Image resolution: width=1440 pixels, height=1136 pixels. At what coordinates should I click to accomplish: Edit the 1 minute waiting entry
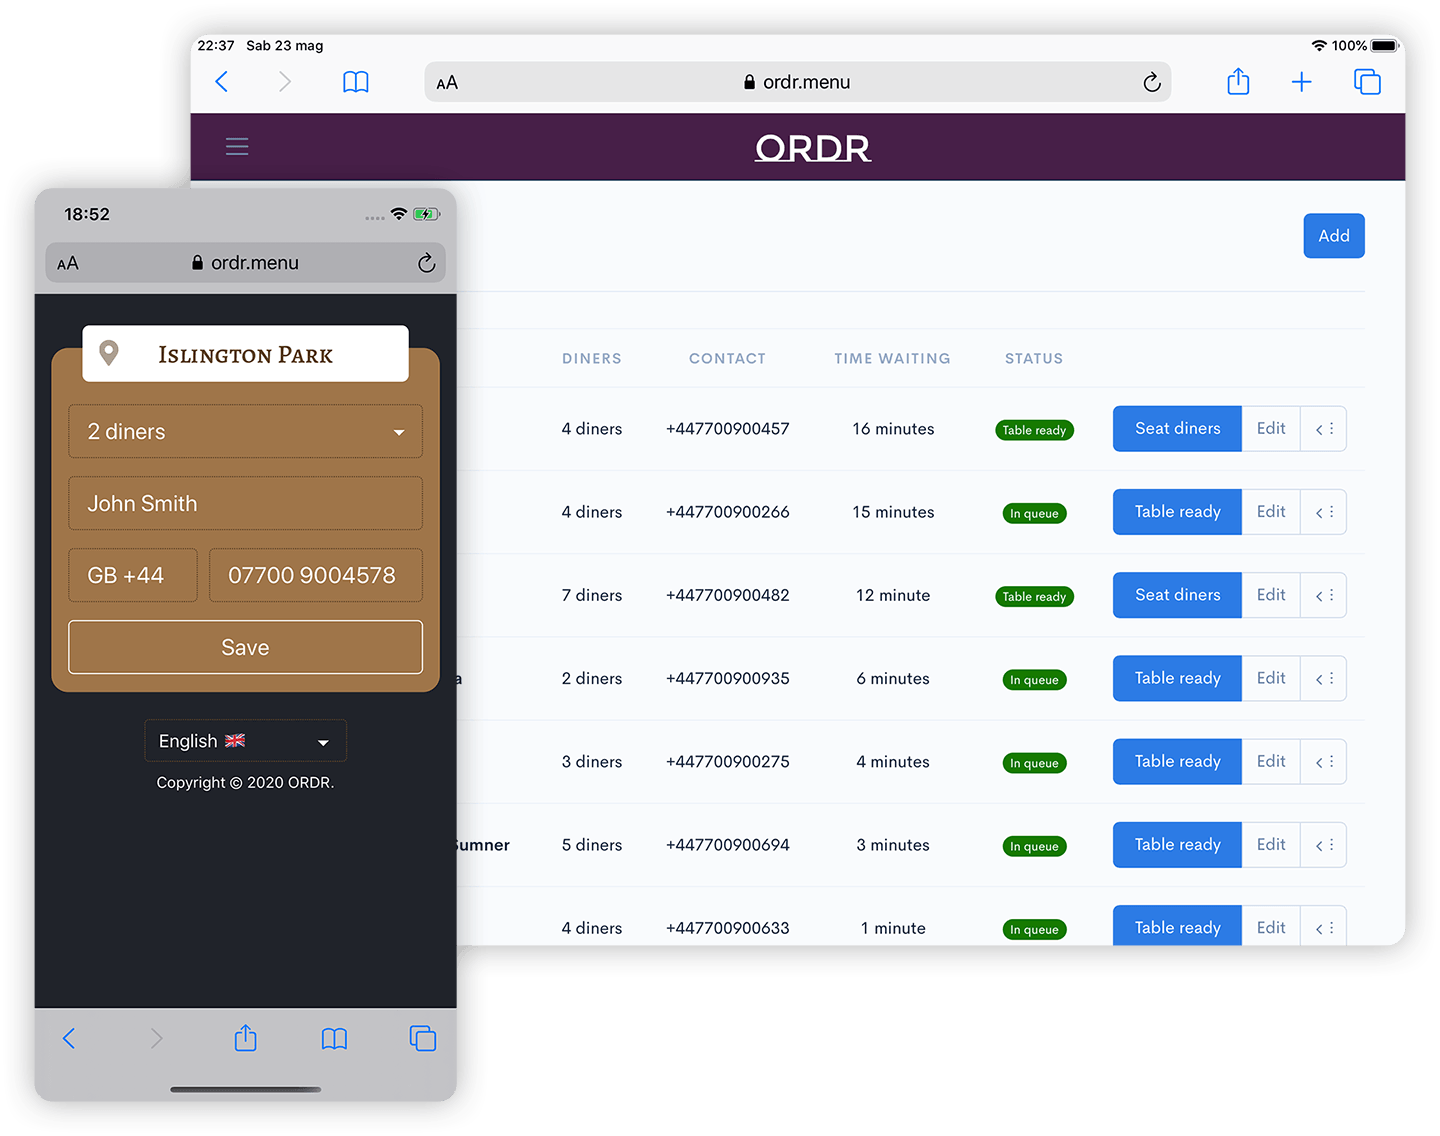tap(1271, 926)
